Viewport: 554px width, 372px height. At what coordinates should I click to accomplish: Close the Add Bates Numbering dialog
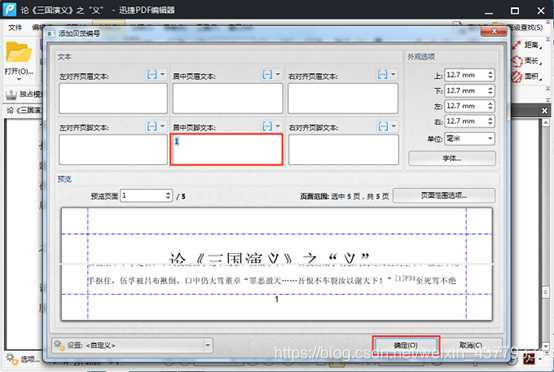[x=494, y=31]
